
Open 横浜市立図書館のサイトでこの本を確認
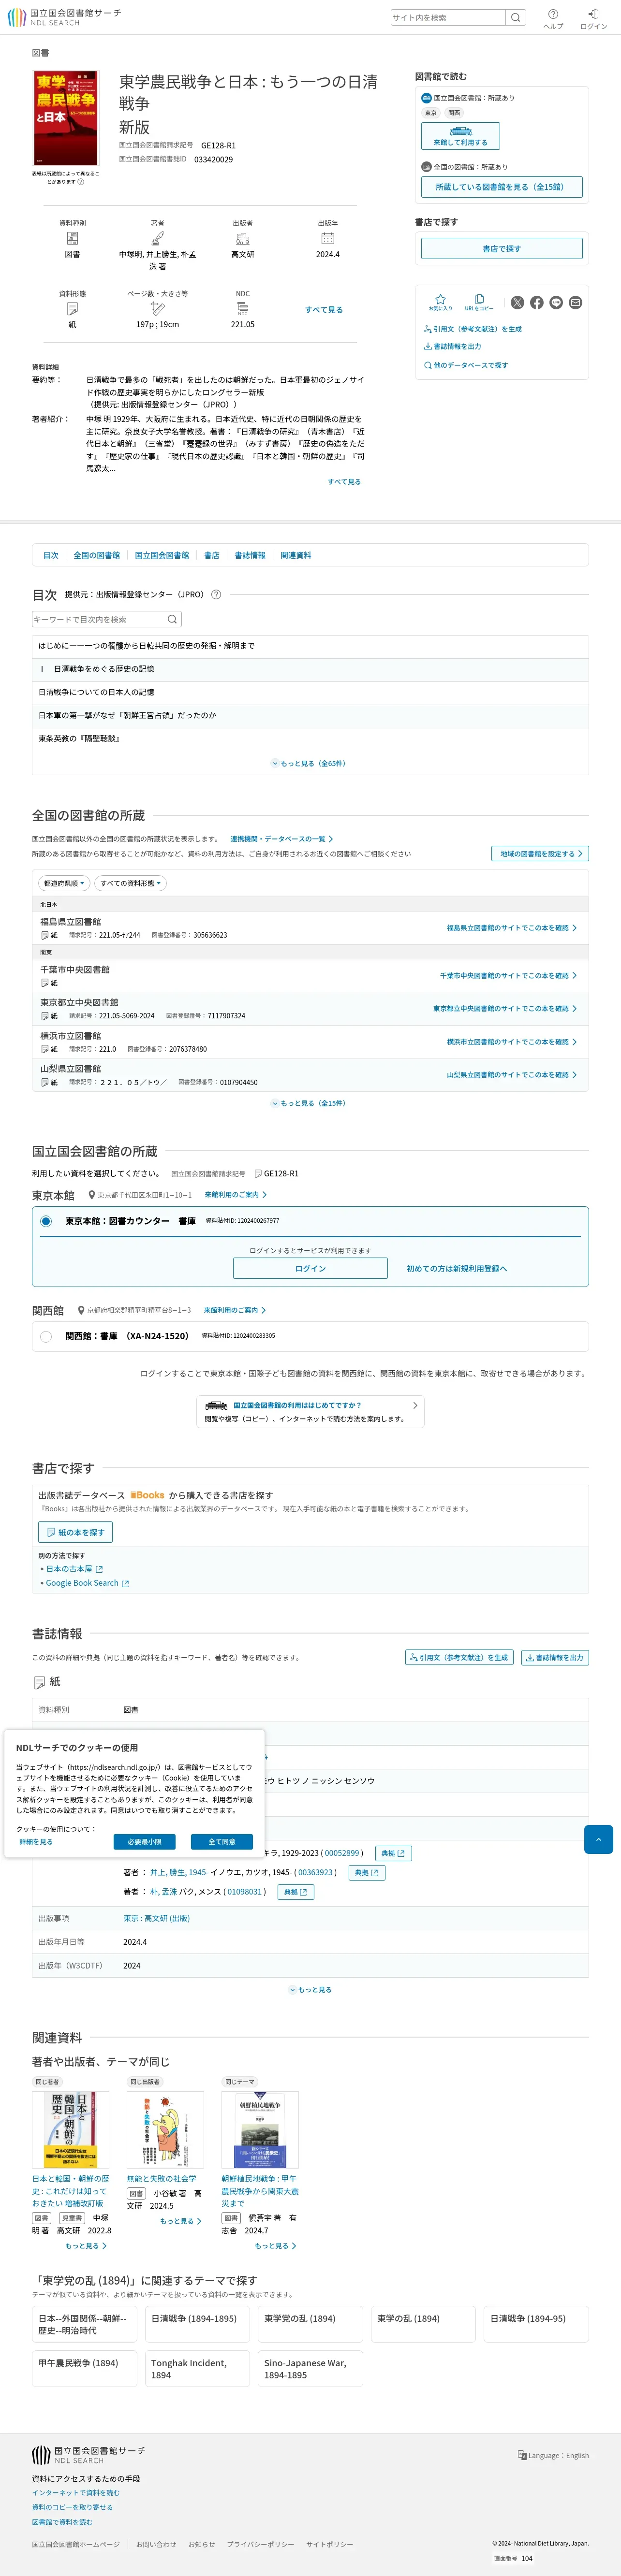511,1042
